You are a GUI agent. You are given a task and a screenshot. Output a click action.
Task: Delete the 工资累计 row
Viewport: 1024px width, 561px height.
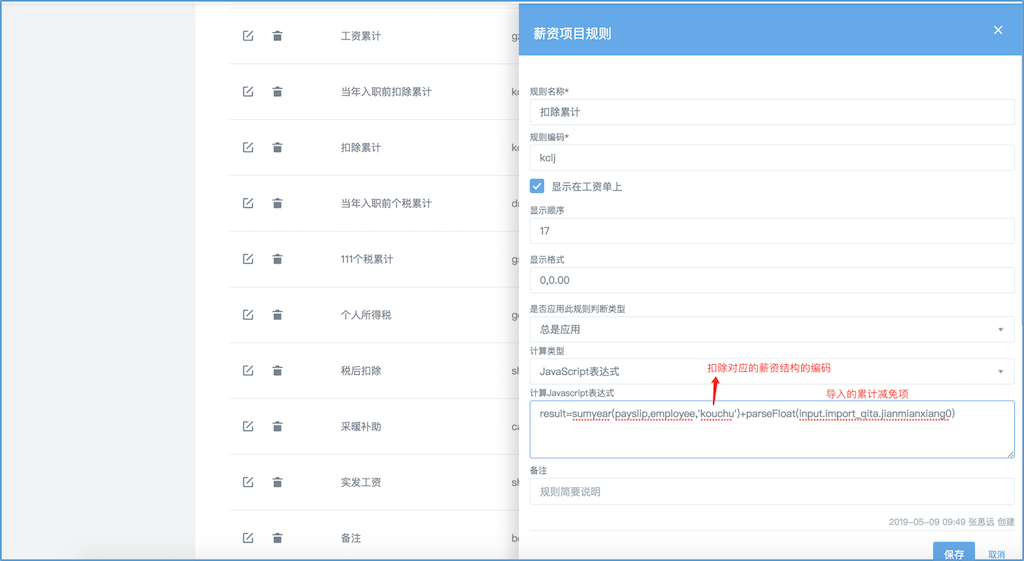click(278, 36)
